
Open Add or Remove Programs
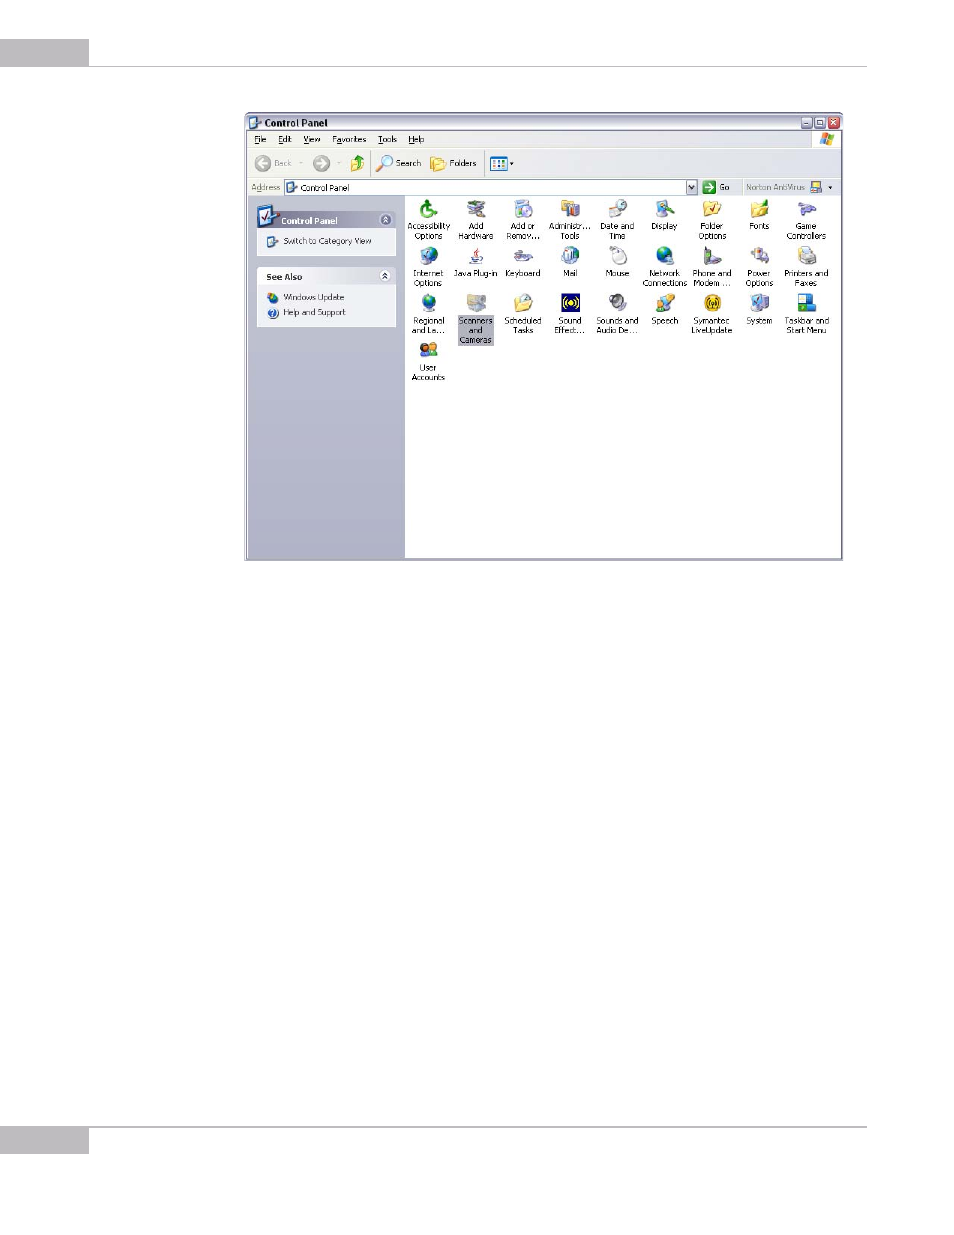pyautogui.click(x=523, y=219)
